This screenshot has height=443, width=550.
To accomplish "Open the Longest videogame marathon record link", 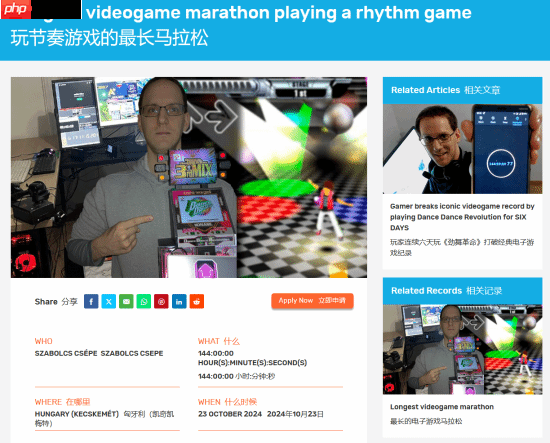I will [x=442, y=407].
